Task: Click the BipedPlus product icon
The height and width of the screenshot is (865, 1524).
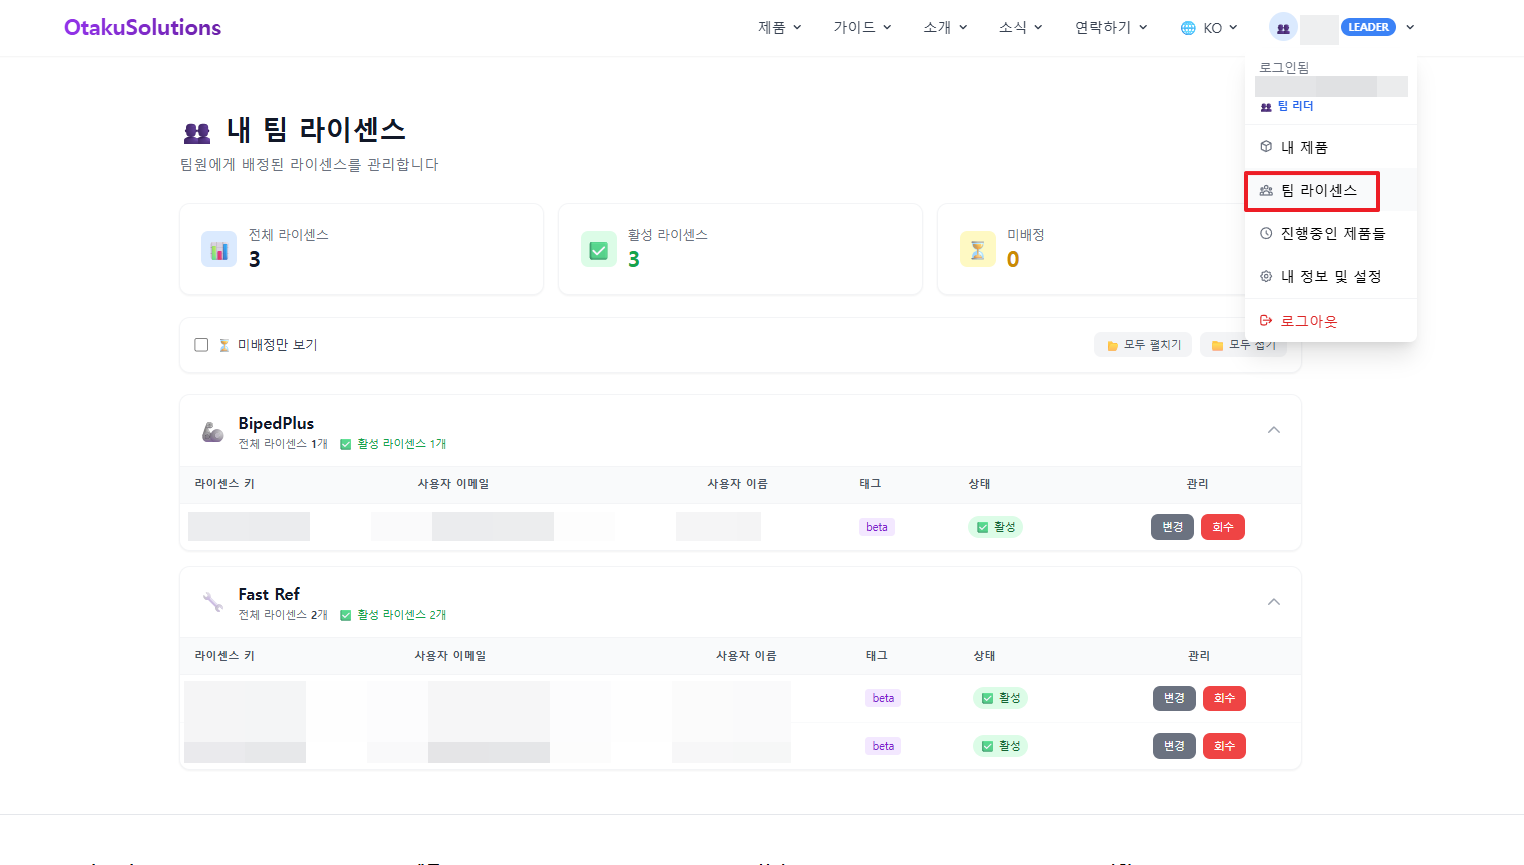Action: (213, 432)
